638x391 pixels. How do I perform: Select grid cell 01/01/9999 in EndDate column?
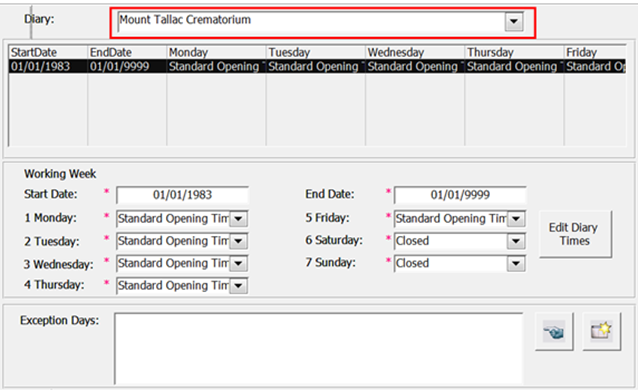pos(127,66)
